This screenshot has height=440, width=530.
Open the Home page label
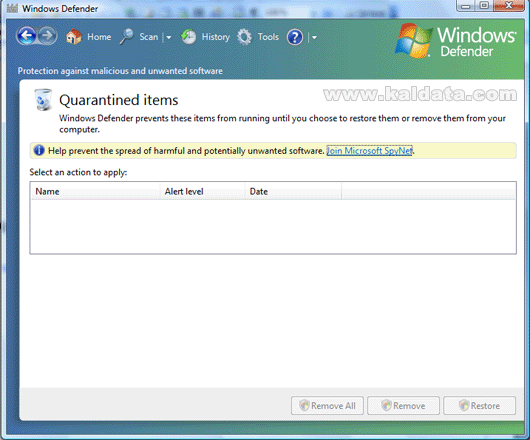pos(99,37)
